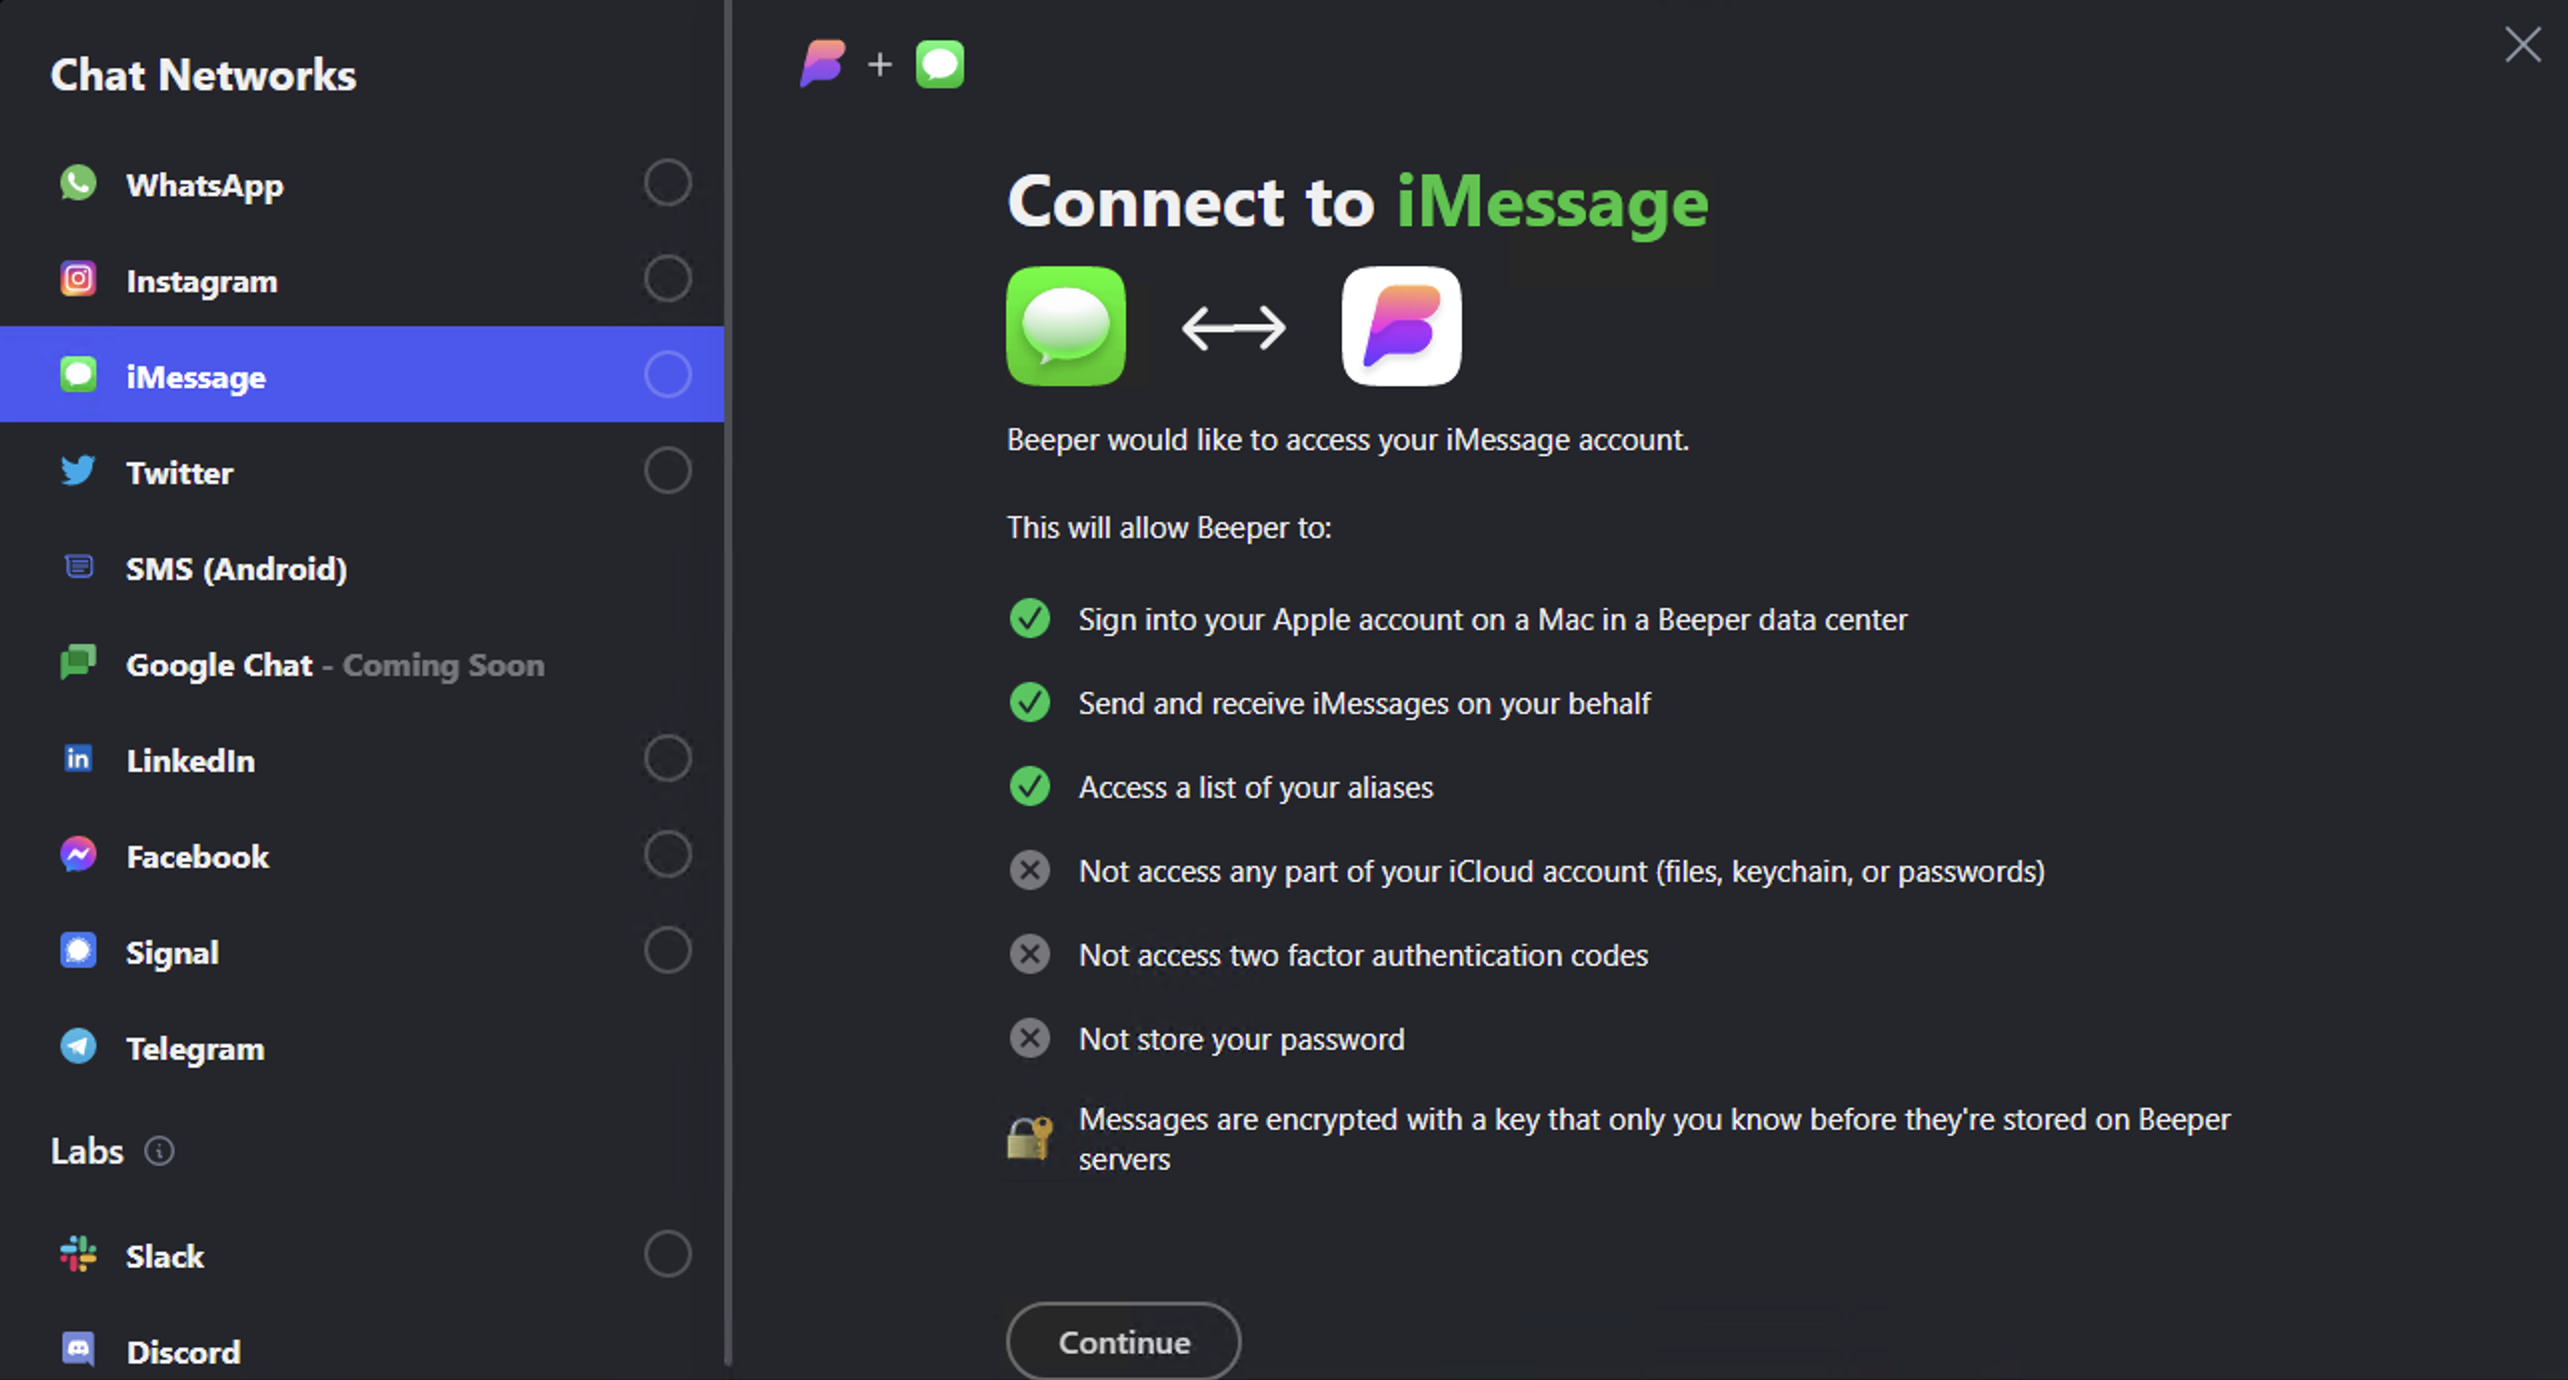Viewport: 2568px width, 1380px height.
Task: Click the Twitter icon in sidebar
Action: [80, 472]
